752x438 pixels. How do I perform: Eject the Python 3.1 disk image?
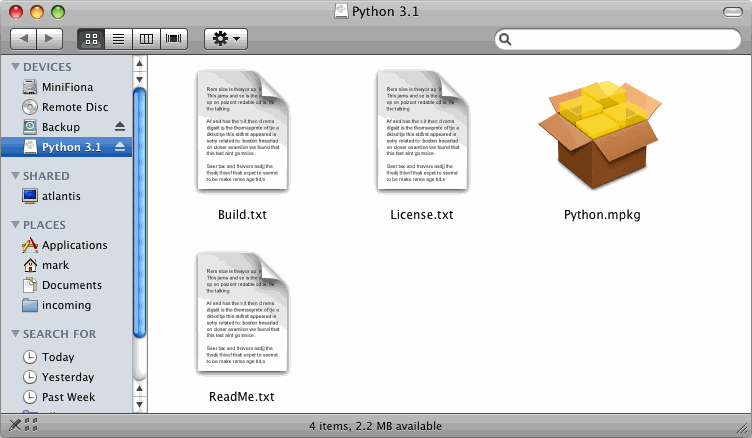[x=120, y=147]
